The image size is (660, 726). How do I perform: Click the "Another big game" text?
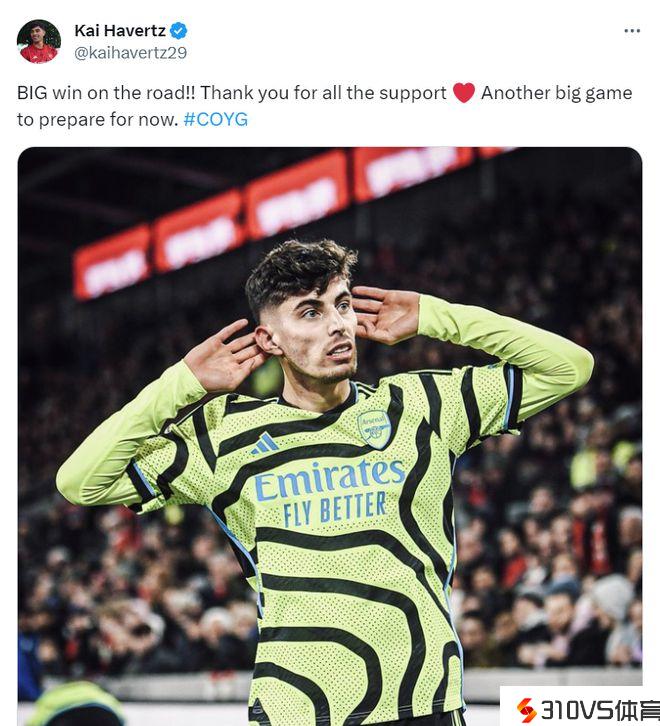[x=557, y=93]
